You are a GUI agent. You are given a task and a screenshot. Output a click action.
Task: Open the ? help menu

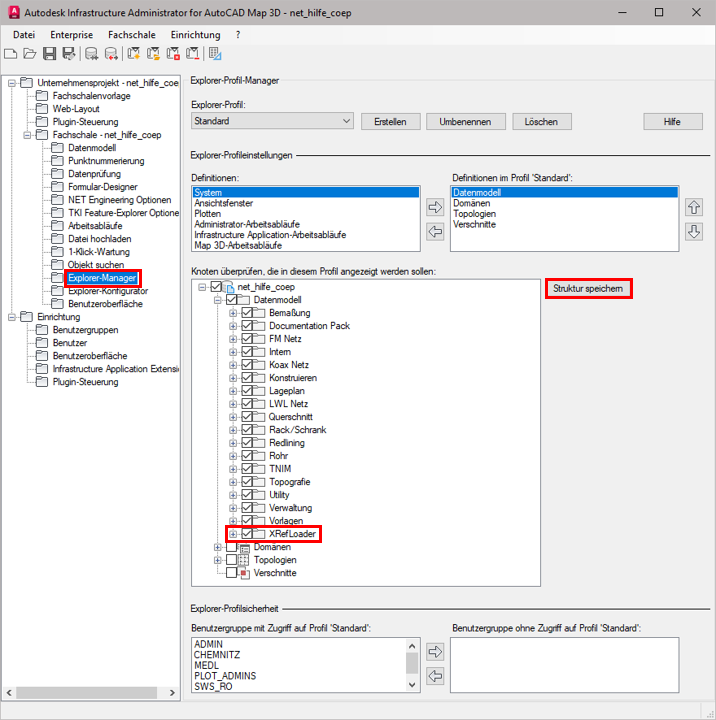pos(238,35)
